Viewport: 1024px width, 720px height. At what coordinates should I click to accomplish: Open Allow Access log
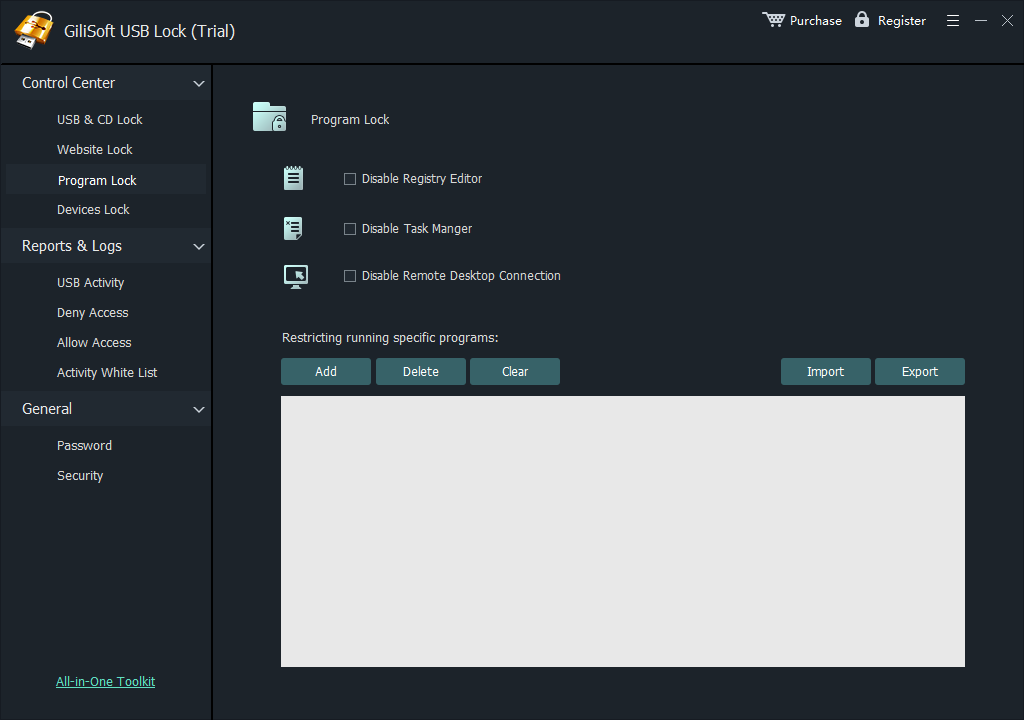[x=94, y=342]
